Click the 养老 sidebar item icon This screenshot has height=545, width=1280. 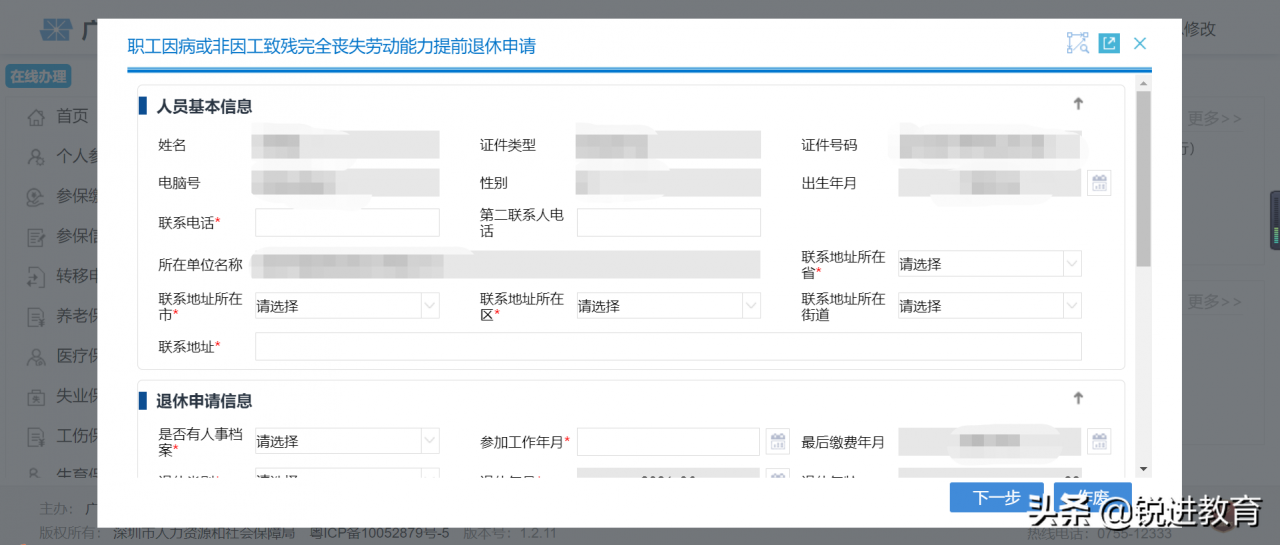coord(36,317)
